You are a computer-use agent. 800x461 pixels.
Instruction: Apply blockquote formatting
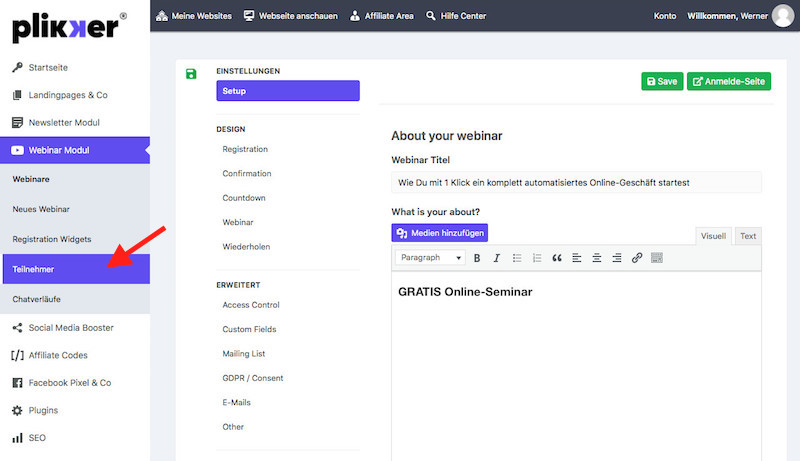click(557, 258)
